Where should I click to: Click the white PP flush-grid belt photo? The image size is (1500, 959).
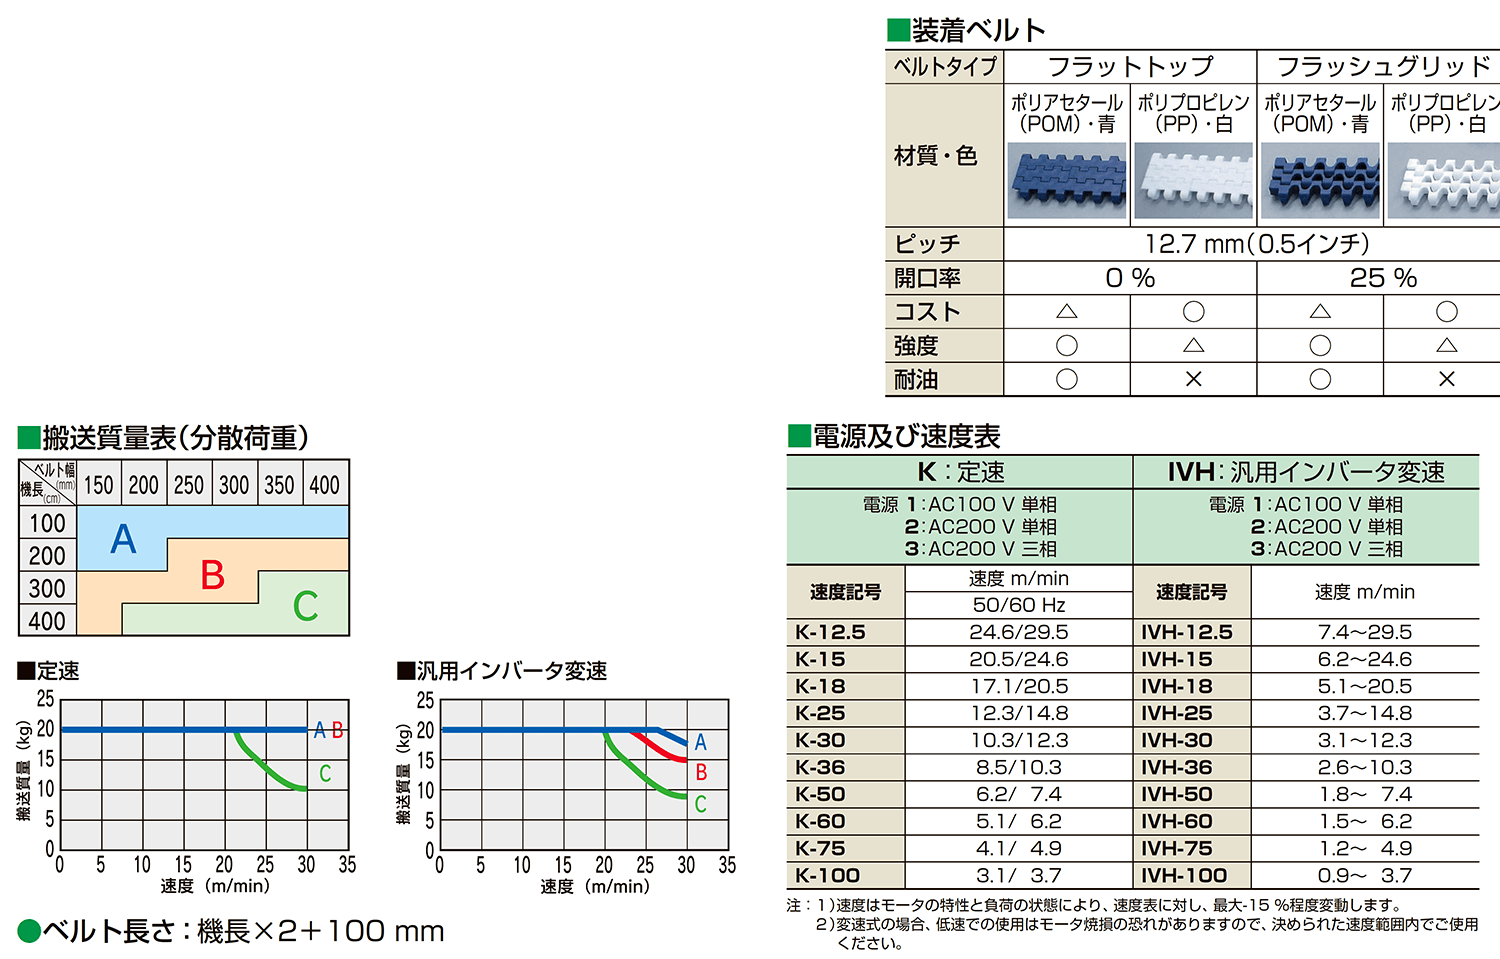(1443, 181)
